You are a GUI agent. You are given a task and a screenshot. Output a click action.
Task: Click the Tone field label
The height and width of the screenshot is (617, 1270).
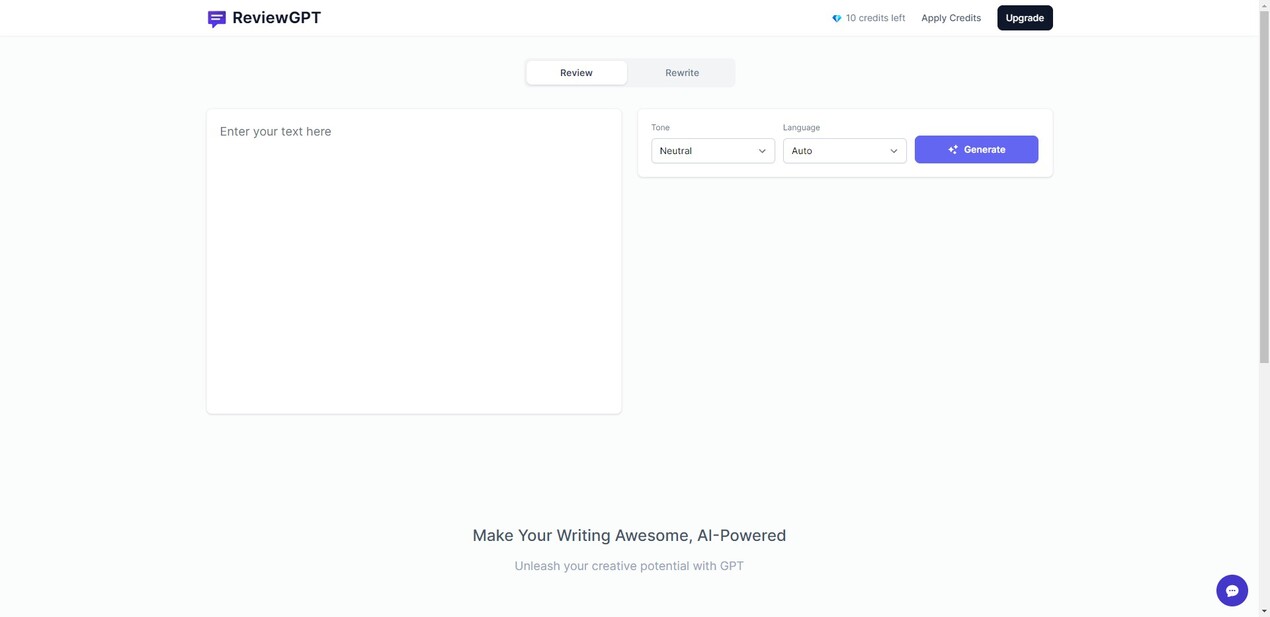point(660,128)
